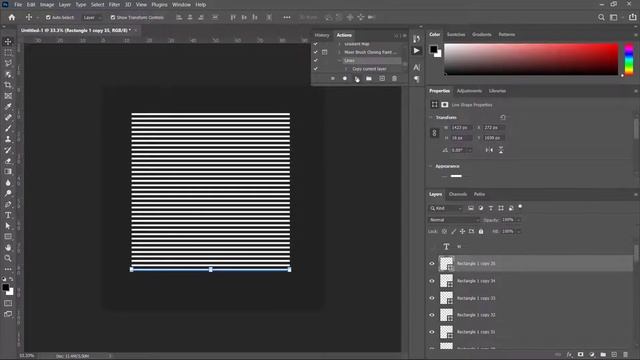Select the Brush tool
Image resolution: width=640 pixels, height=360 pixels.
[8, 128]
